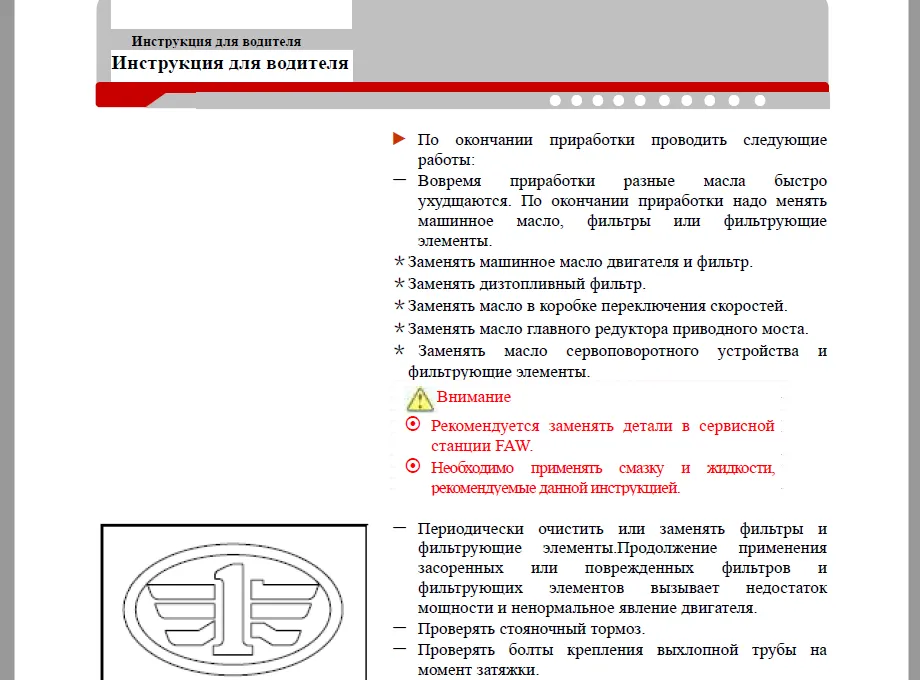The height and width of the screenshot is (680, 920).
Task: Click the paragraph starting "Периодически очистить"
Action: (622, 568)
